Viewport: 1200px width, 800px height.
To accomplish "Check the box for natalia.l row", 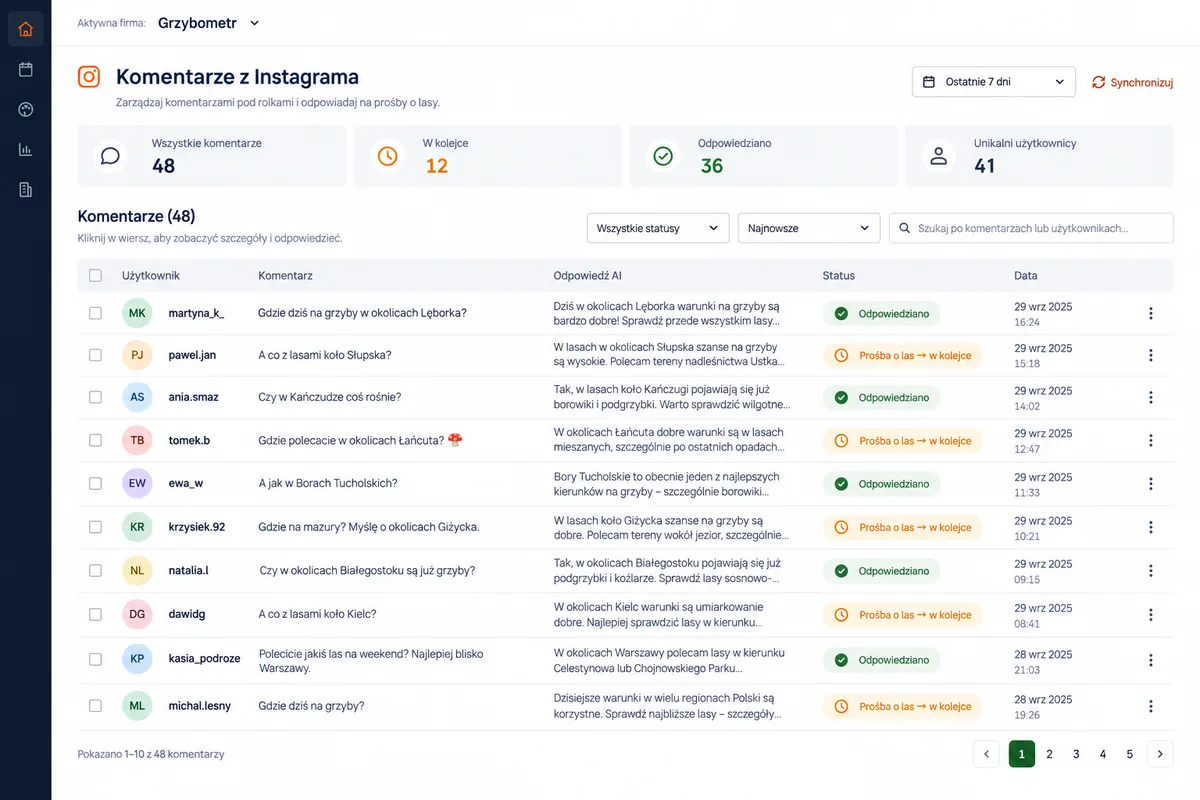I will coord(95,571).
